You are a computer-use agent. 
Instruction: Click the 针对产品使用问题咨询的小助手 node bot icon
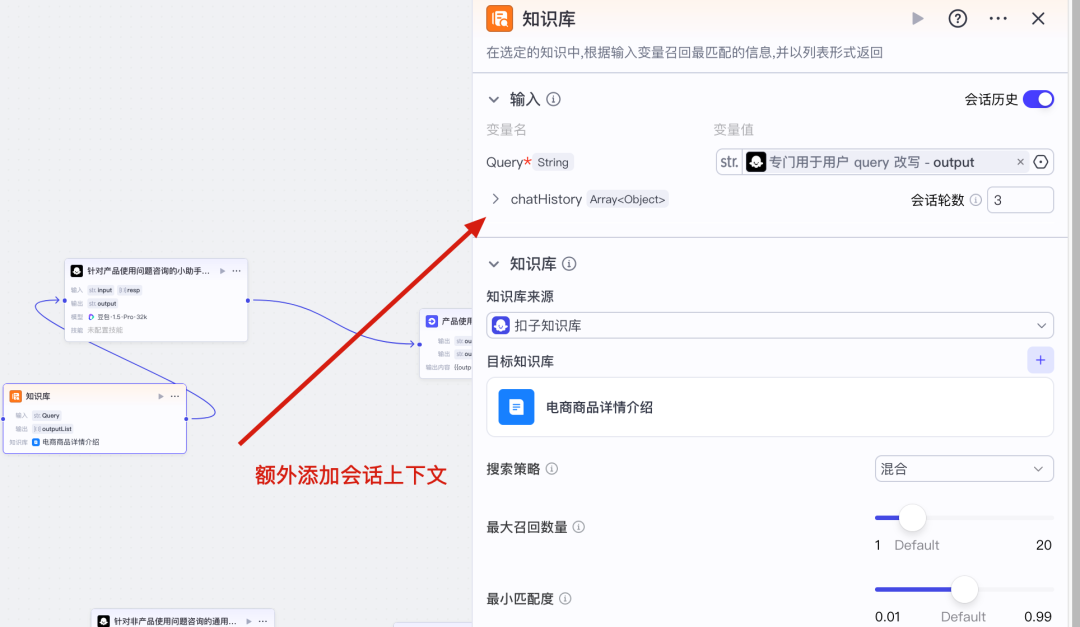click(76, 271)
